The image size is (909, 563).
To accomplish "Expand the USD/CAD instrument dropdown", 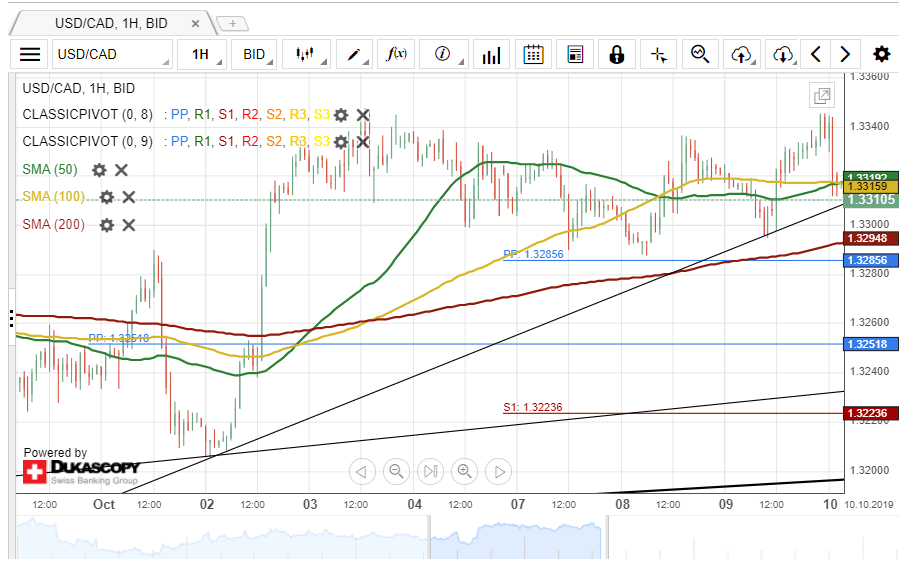I will coord(110,54).
